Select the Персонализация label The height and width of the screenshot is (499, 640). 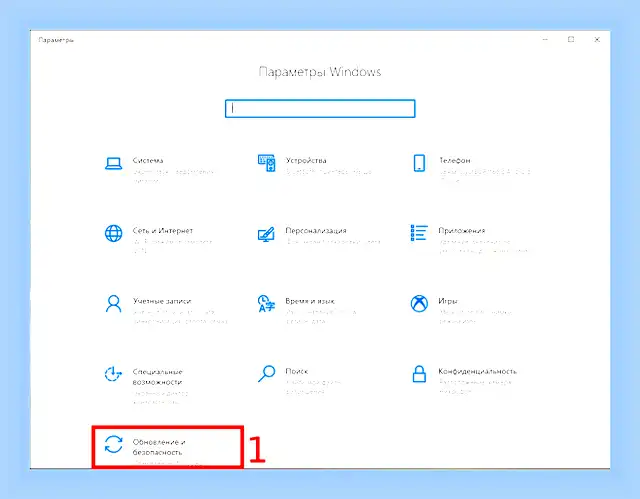point(316,231)
